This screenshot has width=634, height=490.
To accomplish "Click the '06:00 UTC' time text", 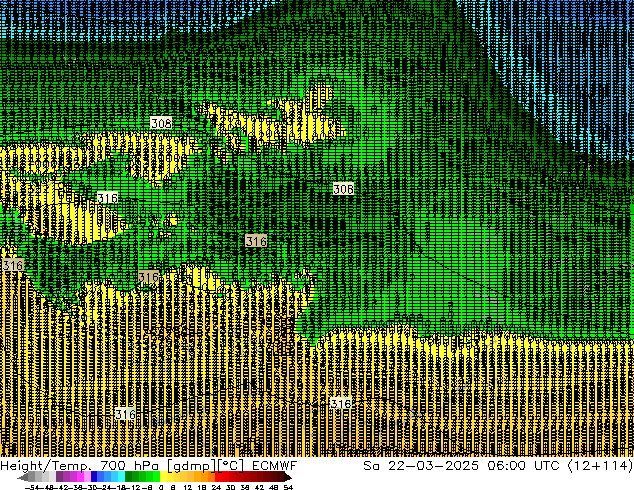I will click(x=524, y=466).
